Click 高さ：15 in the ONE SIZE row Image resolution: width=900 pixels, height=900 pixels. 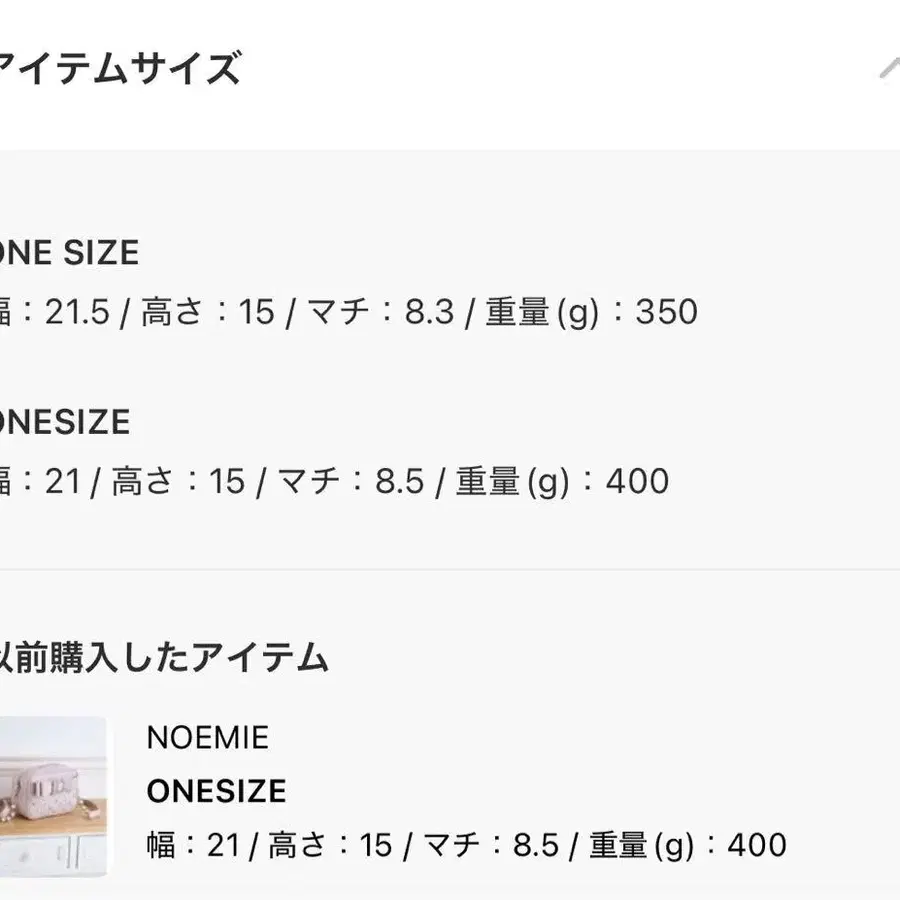tap(208, 312)
